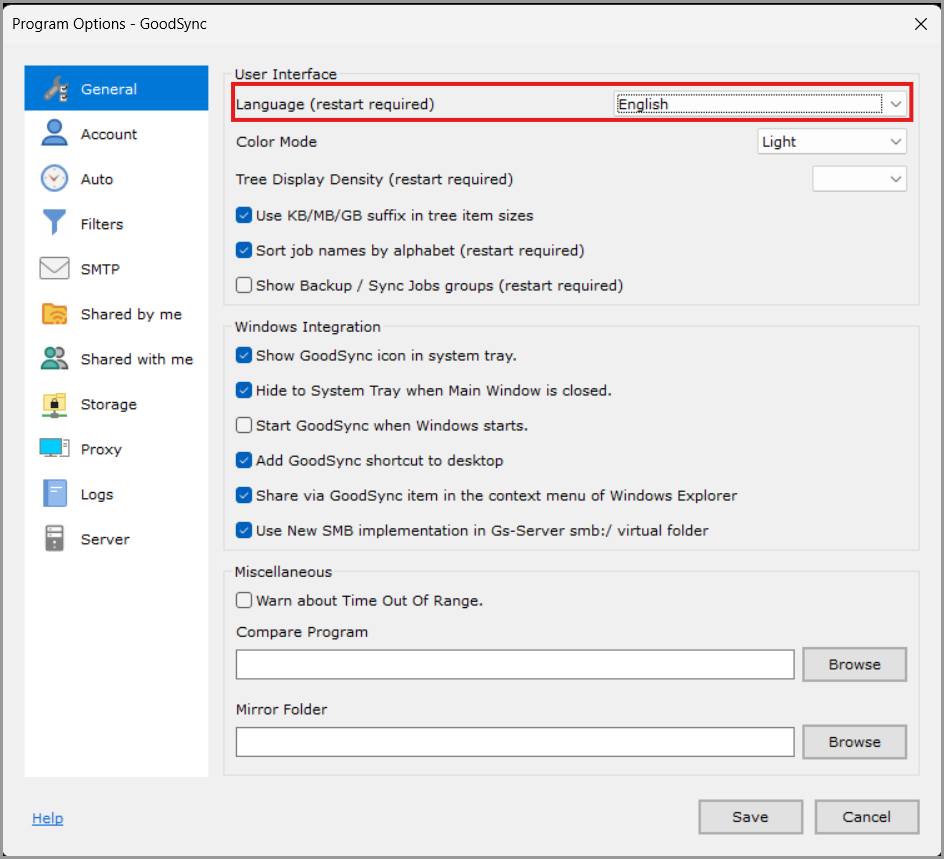
Task: Click the Account person icon
Action: click(54, 133)
